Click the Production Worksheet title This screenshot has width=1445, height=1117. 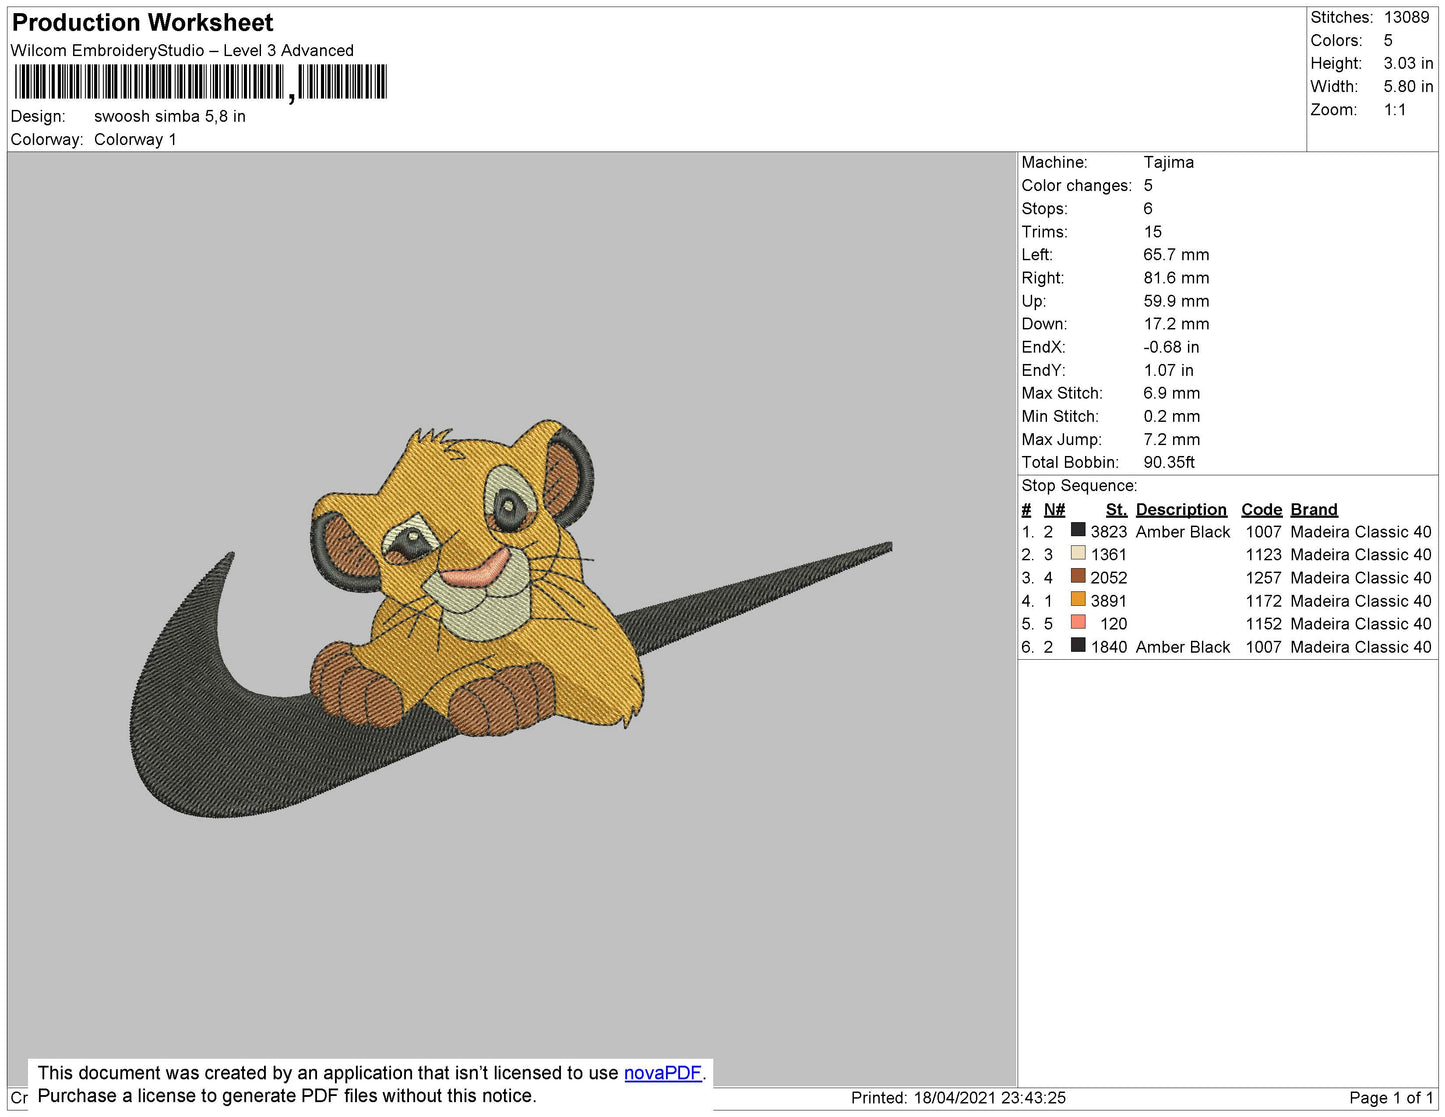pos(142,23)
